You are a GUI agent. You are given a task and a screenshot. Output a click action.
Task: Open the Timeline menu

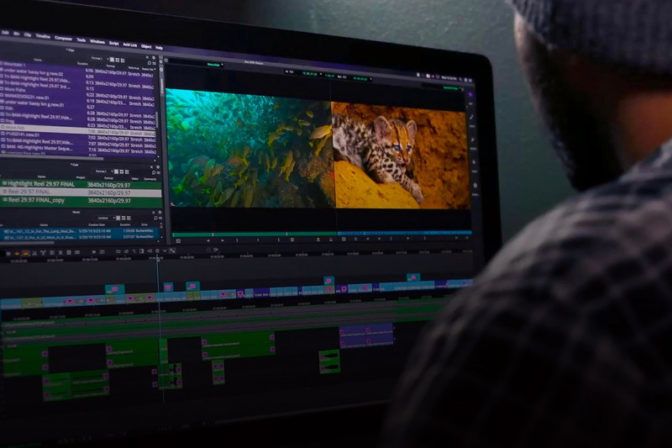pyautogui.click(x=43, y=36)
